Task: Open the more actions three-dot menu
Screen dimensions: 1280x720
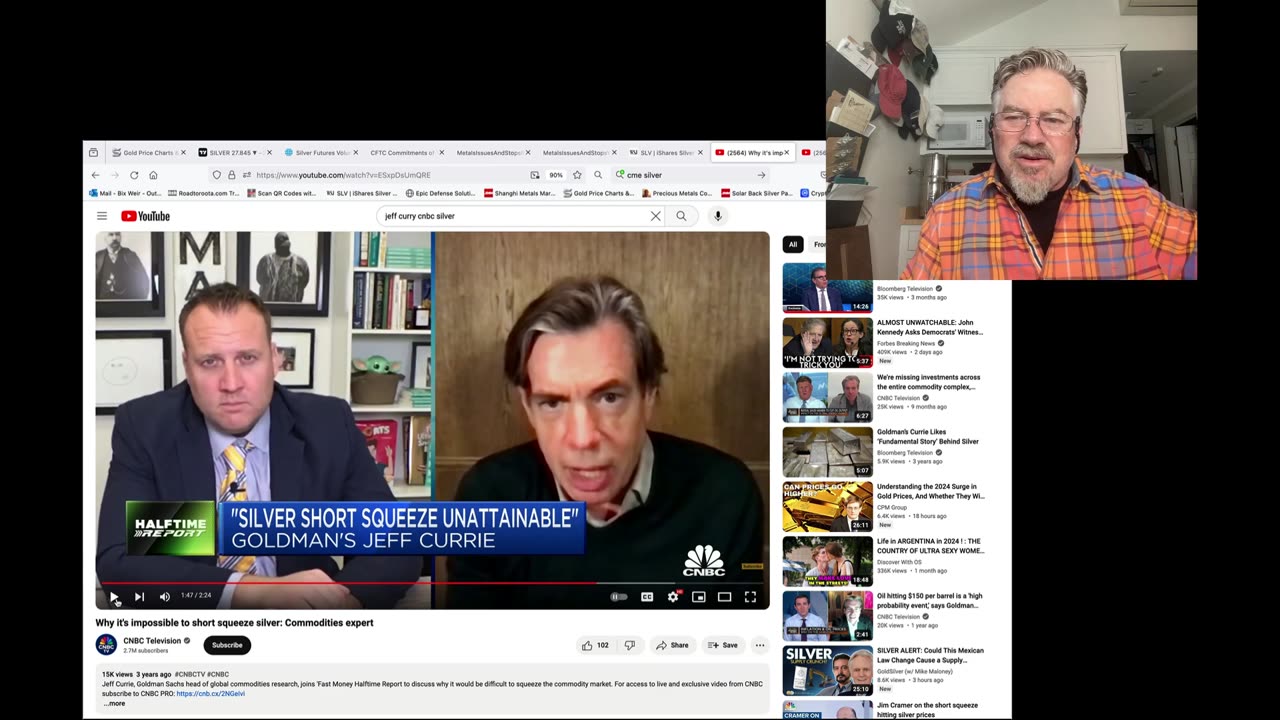Action: pyautogui.click(x=760, y=645)
